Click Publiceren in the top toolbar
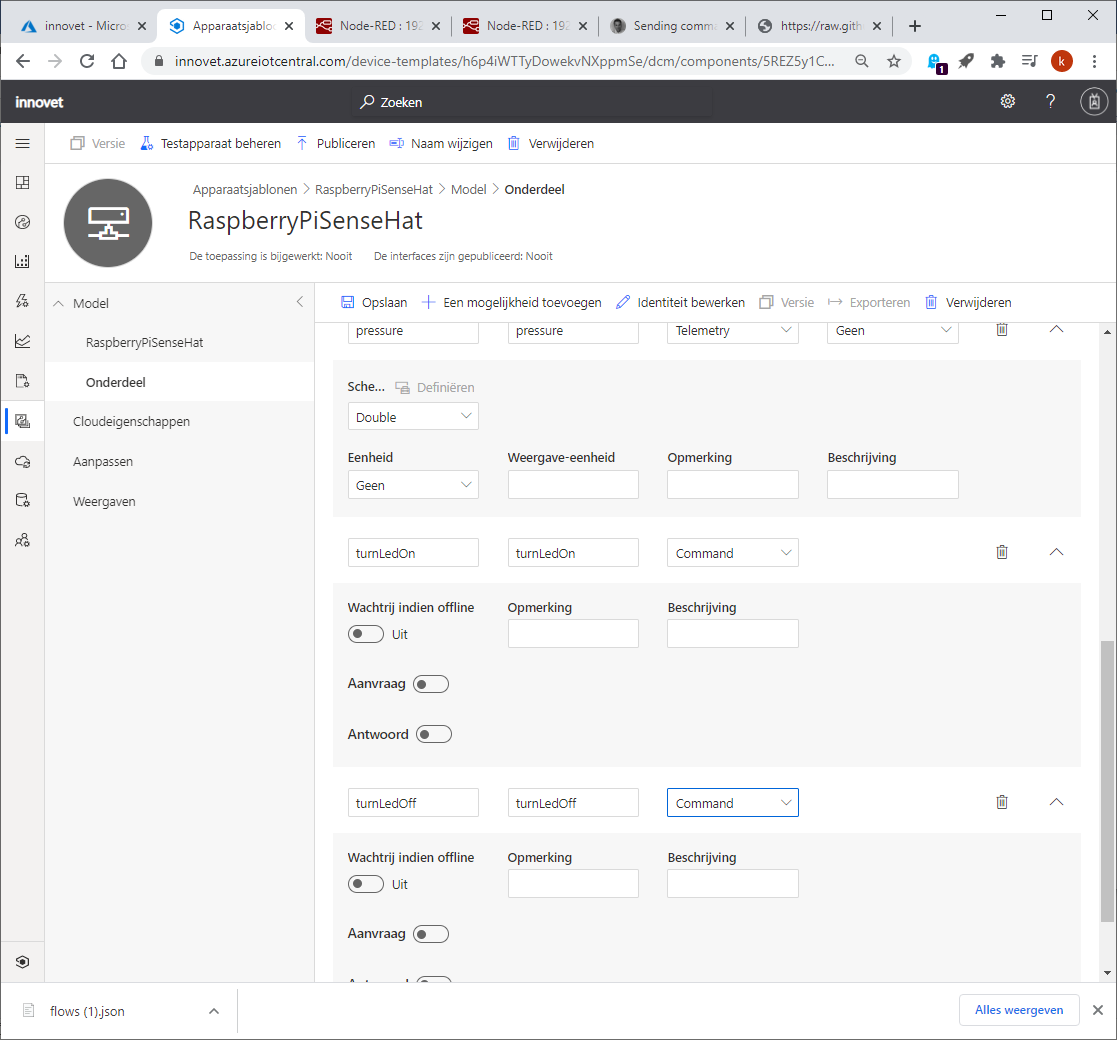Screen dimensions: 1117x1040 (336, 144)
